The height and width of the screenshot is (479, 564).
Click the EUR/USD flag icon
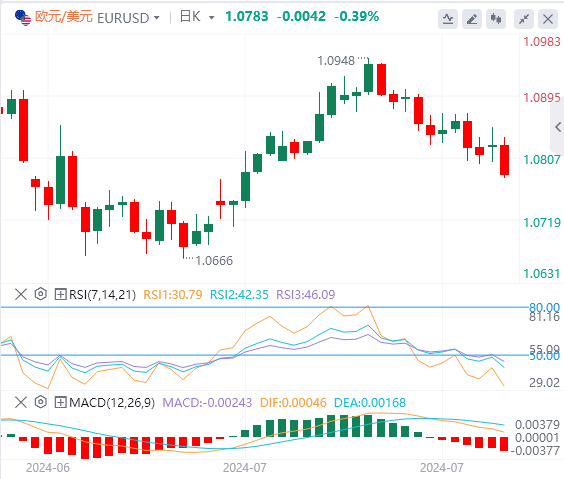[23, 18]
